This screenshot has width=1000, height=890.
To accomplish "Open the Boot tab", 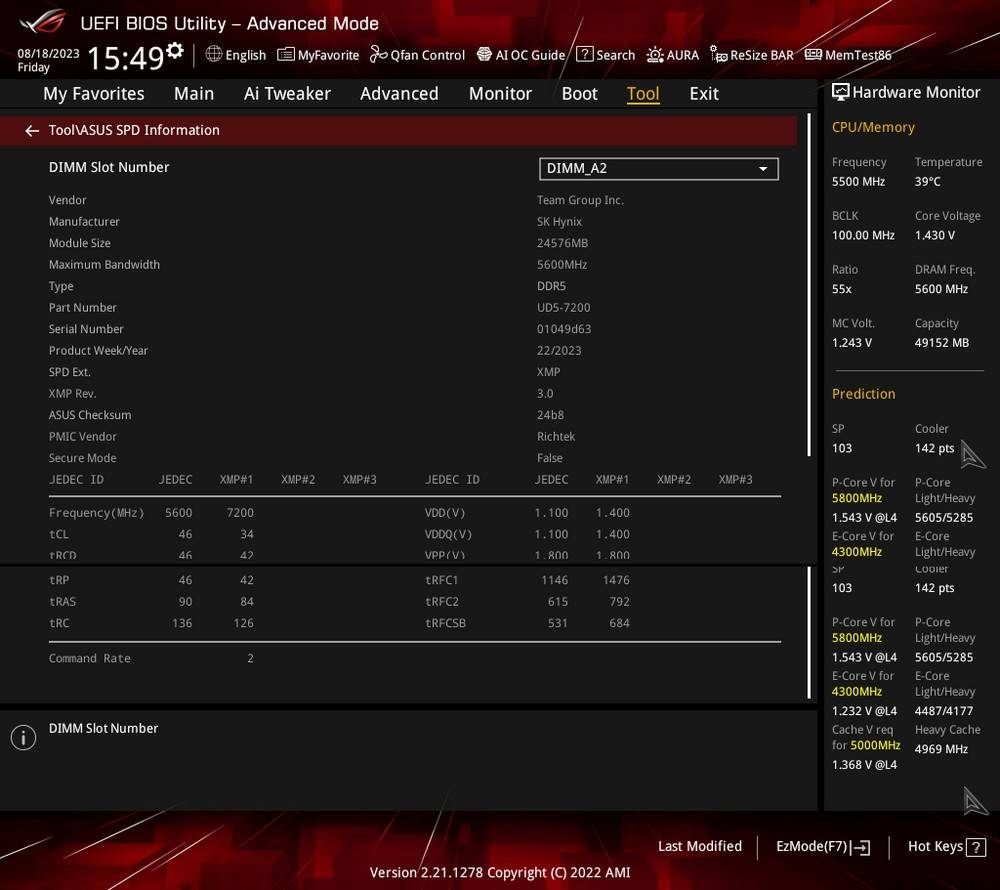I will [579, 94].
